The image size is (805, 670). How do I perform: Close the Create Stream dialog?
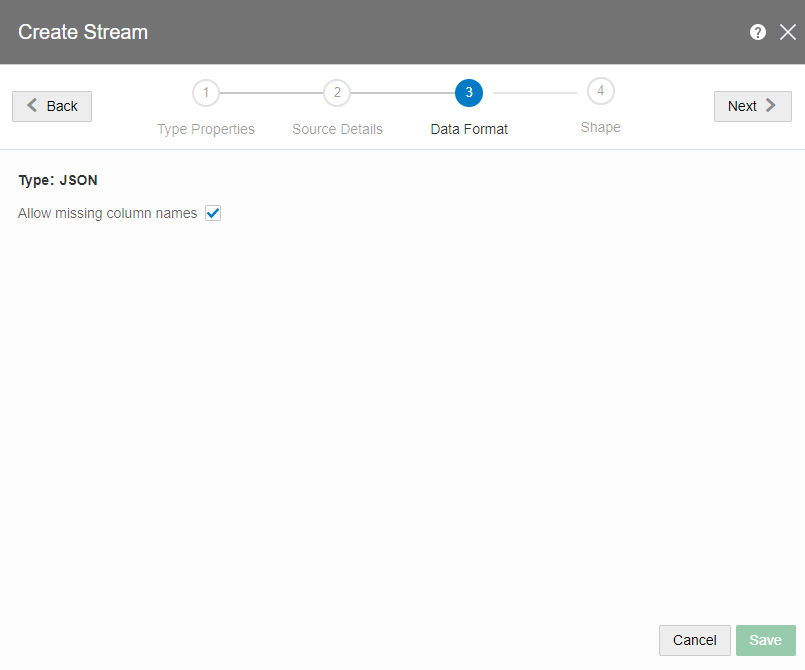787,32
